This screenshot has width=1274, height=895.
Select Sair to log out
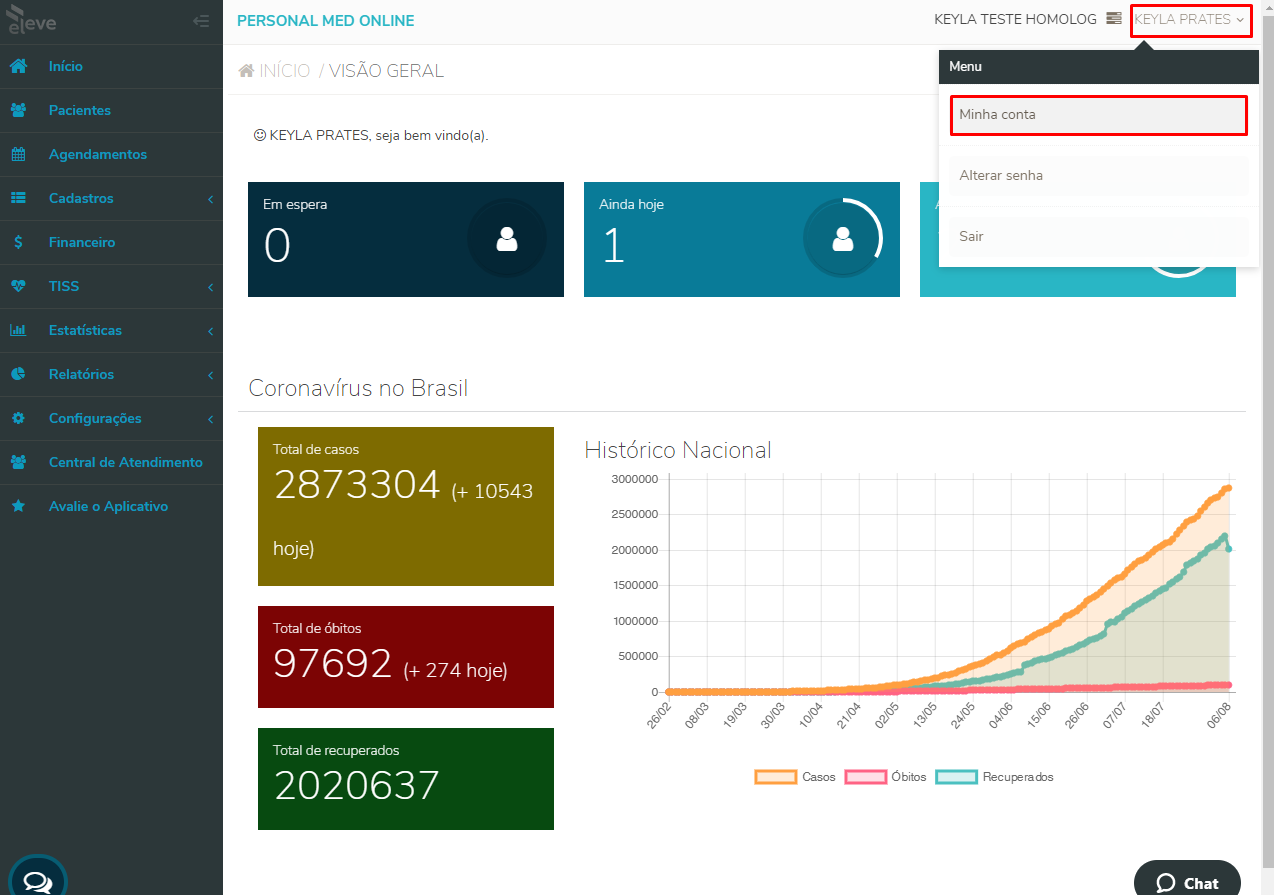tap(1098, 237)
